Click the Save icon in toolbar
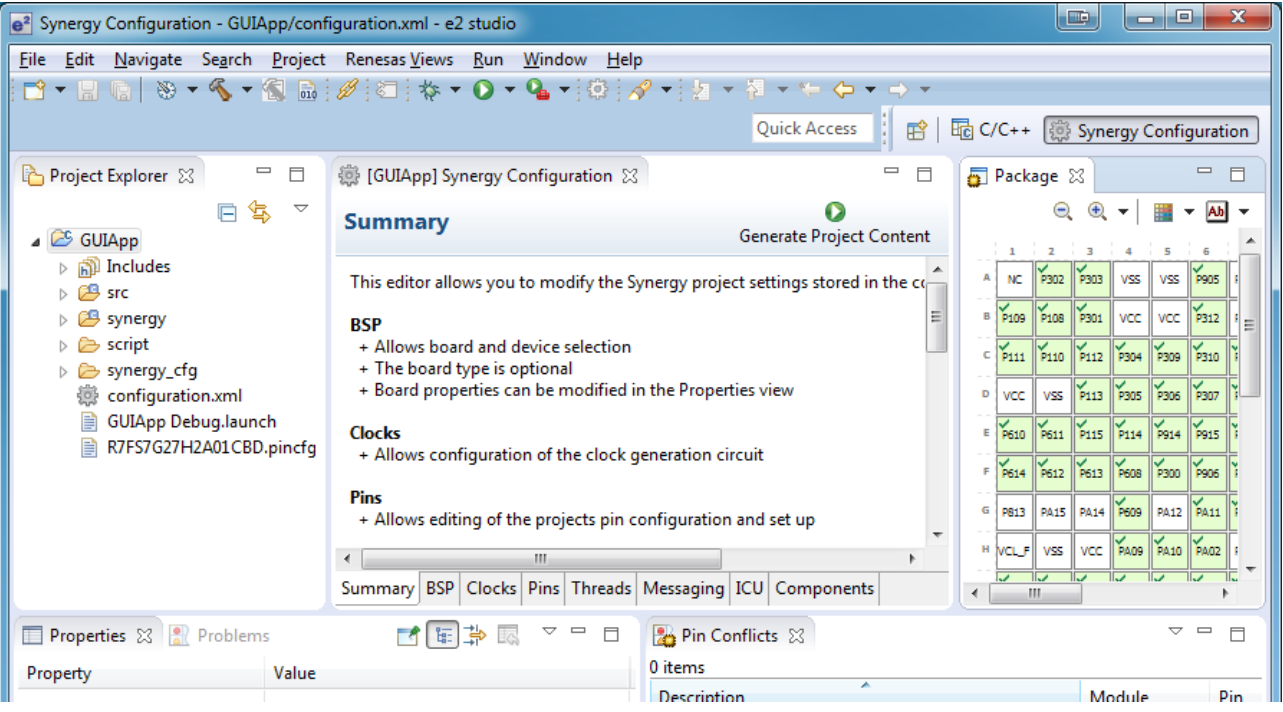 88,90
